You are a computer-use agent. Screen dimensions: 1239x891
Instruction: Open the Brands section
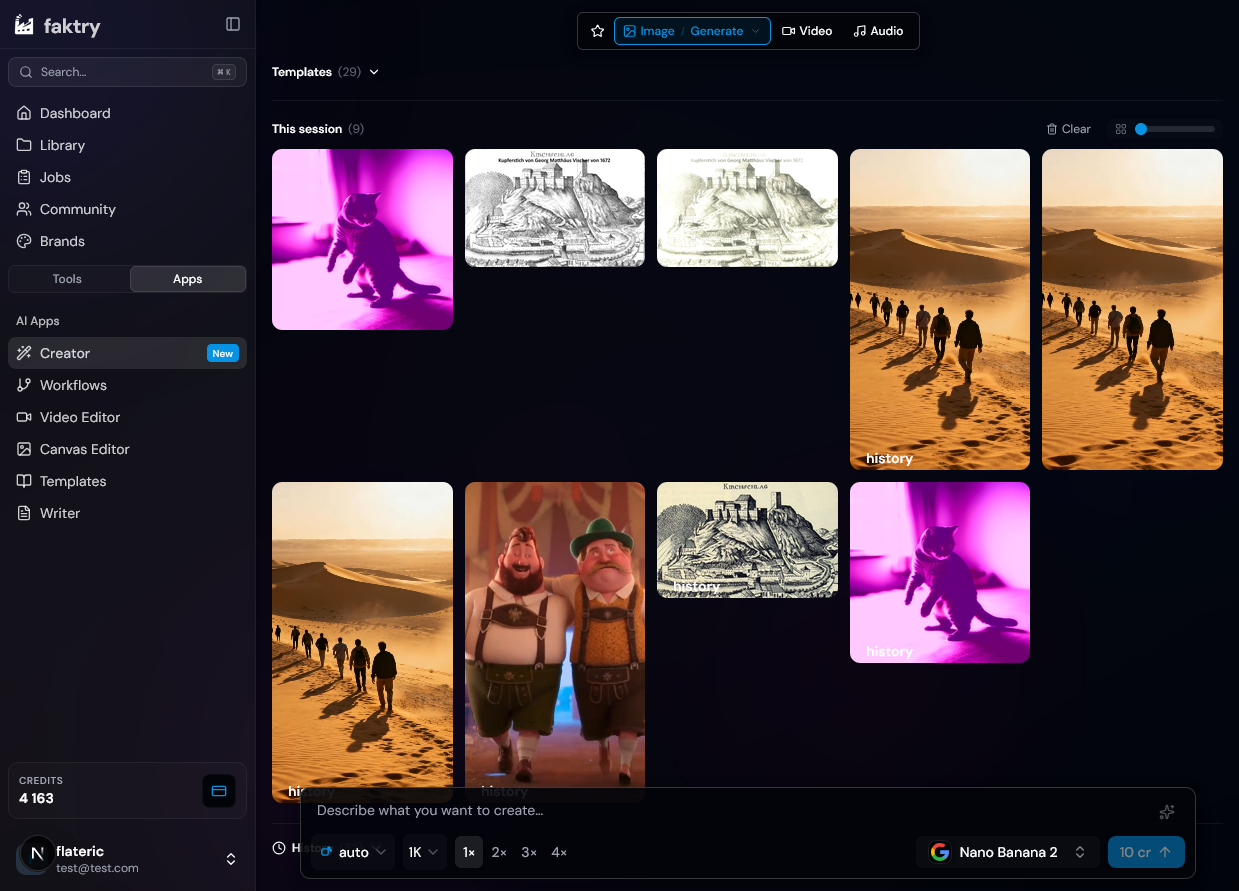(127, 241)
